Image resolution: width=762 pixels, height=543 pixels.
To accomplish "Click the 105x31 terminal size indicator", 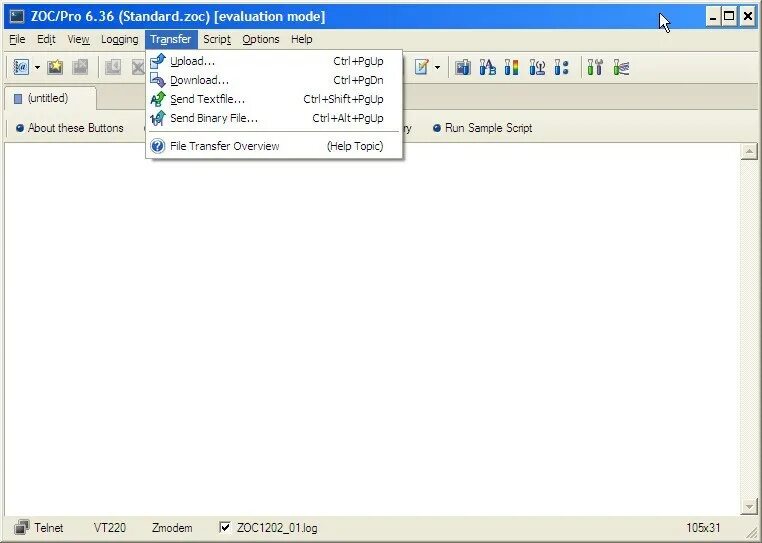I will (x=703, y=527).
